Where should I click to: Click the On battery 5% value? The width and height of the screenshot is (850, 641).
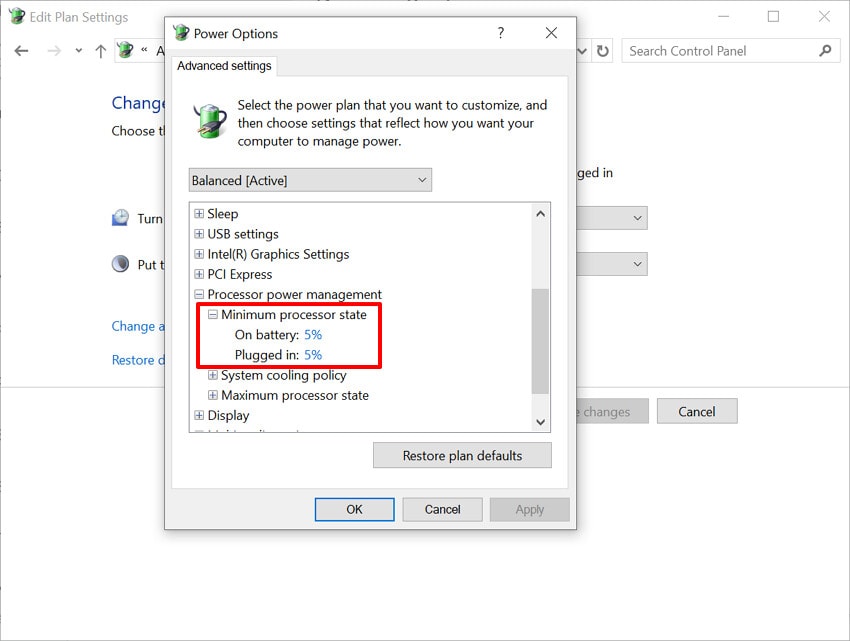[x=313, y=335]
